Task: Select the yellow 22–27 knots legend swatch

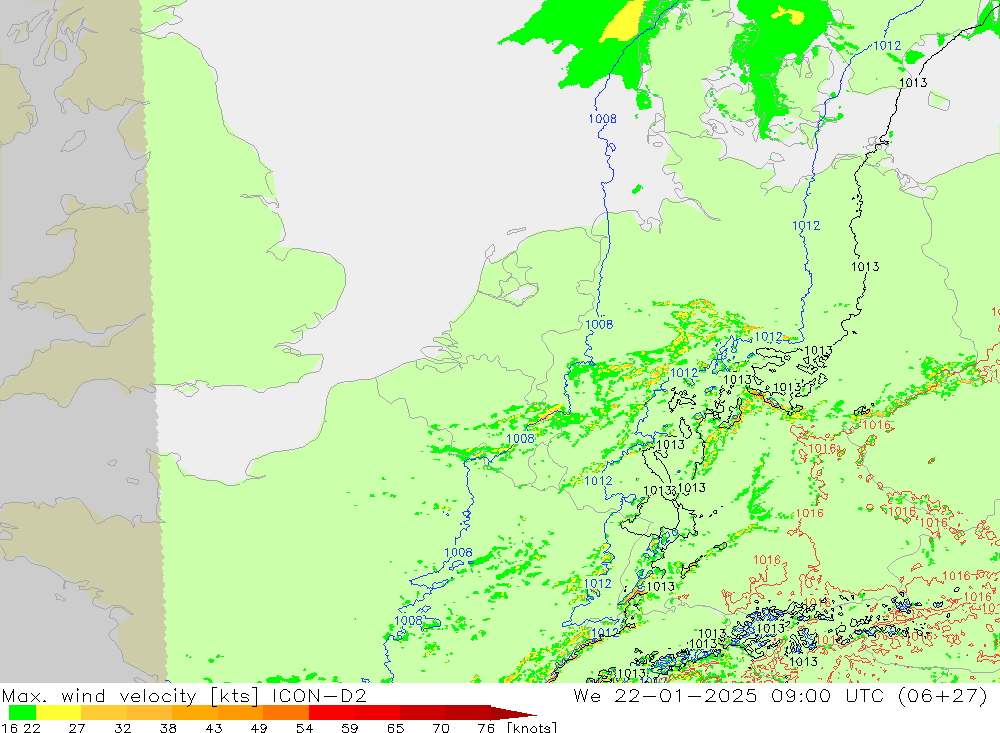Action: [59, 713]
